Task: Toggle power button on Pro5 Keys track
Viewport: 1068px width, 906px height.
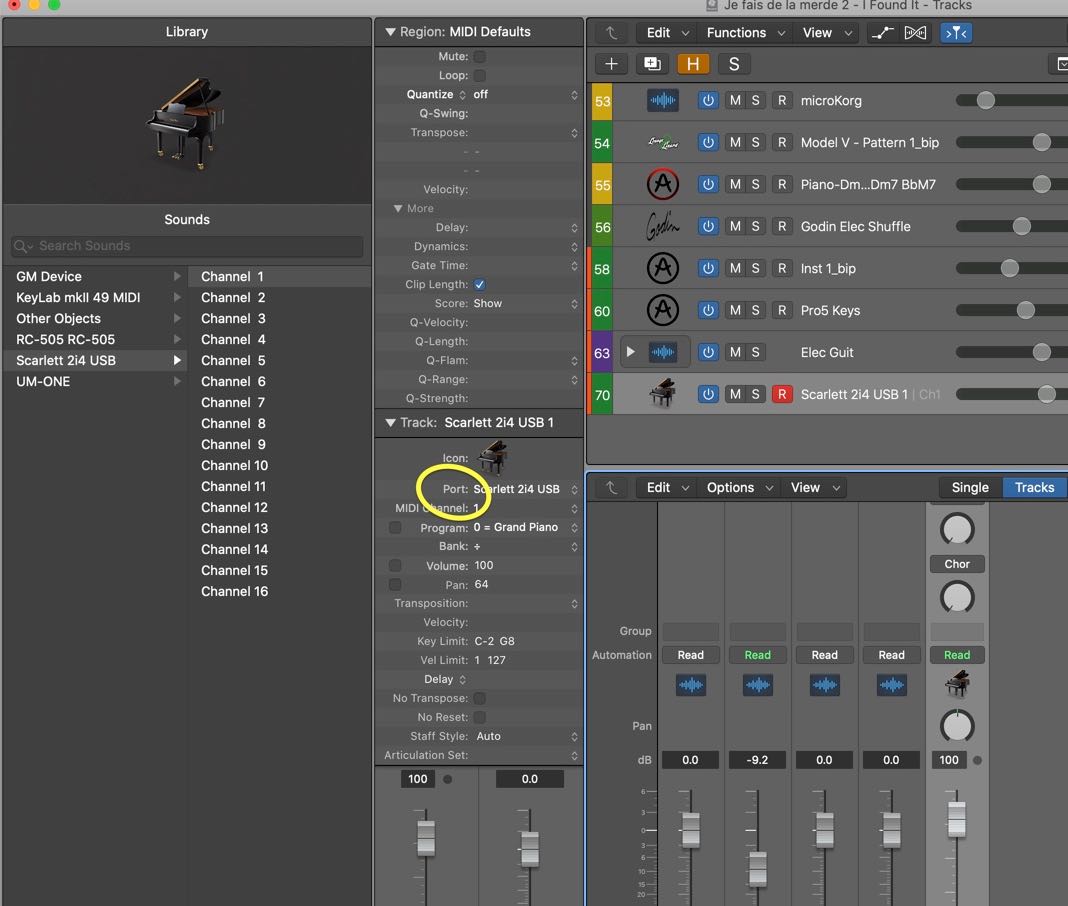Action: pos(708,311)
